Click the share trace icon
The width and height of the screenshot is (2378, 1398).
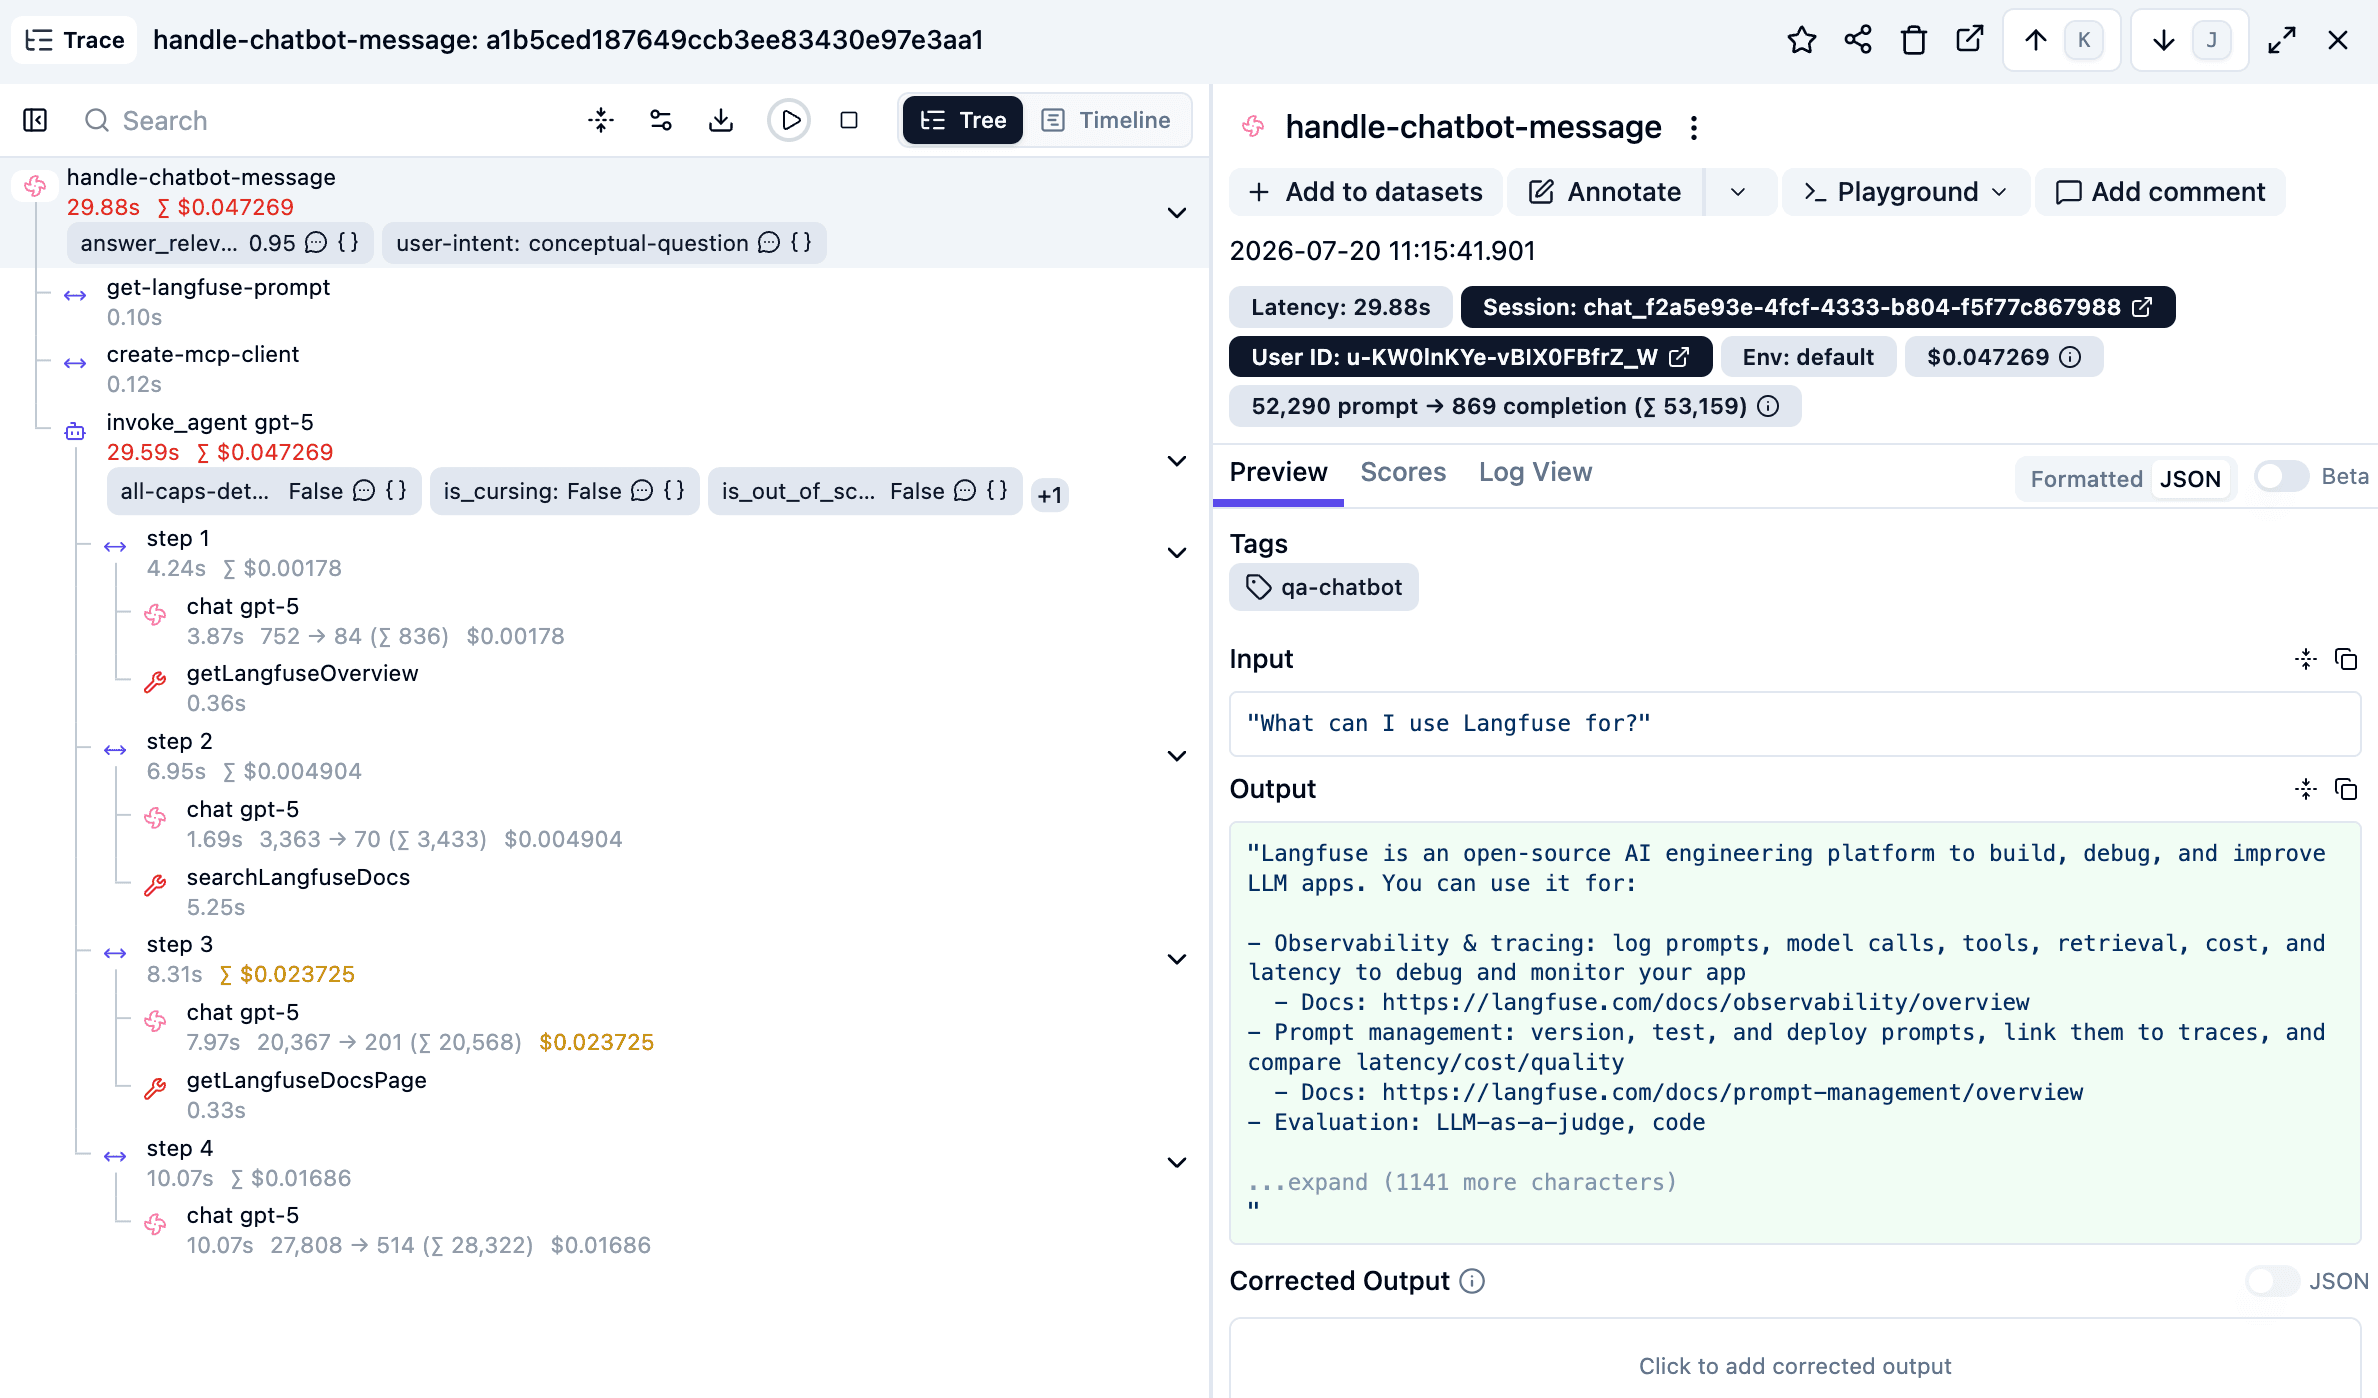[1858, 40]
